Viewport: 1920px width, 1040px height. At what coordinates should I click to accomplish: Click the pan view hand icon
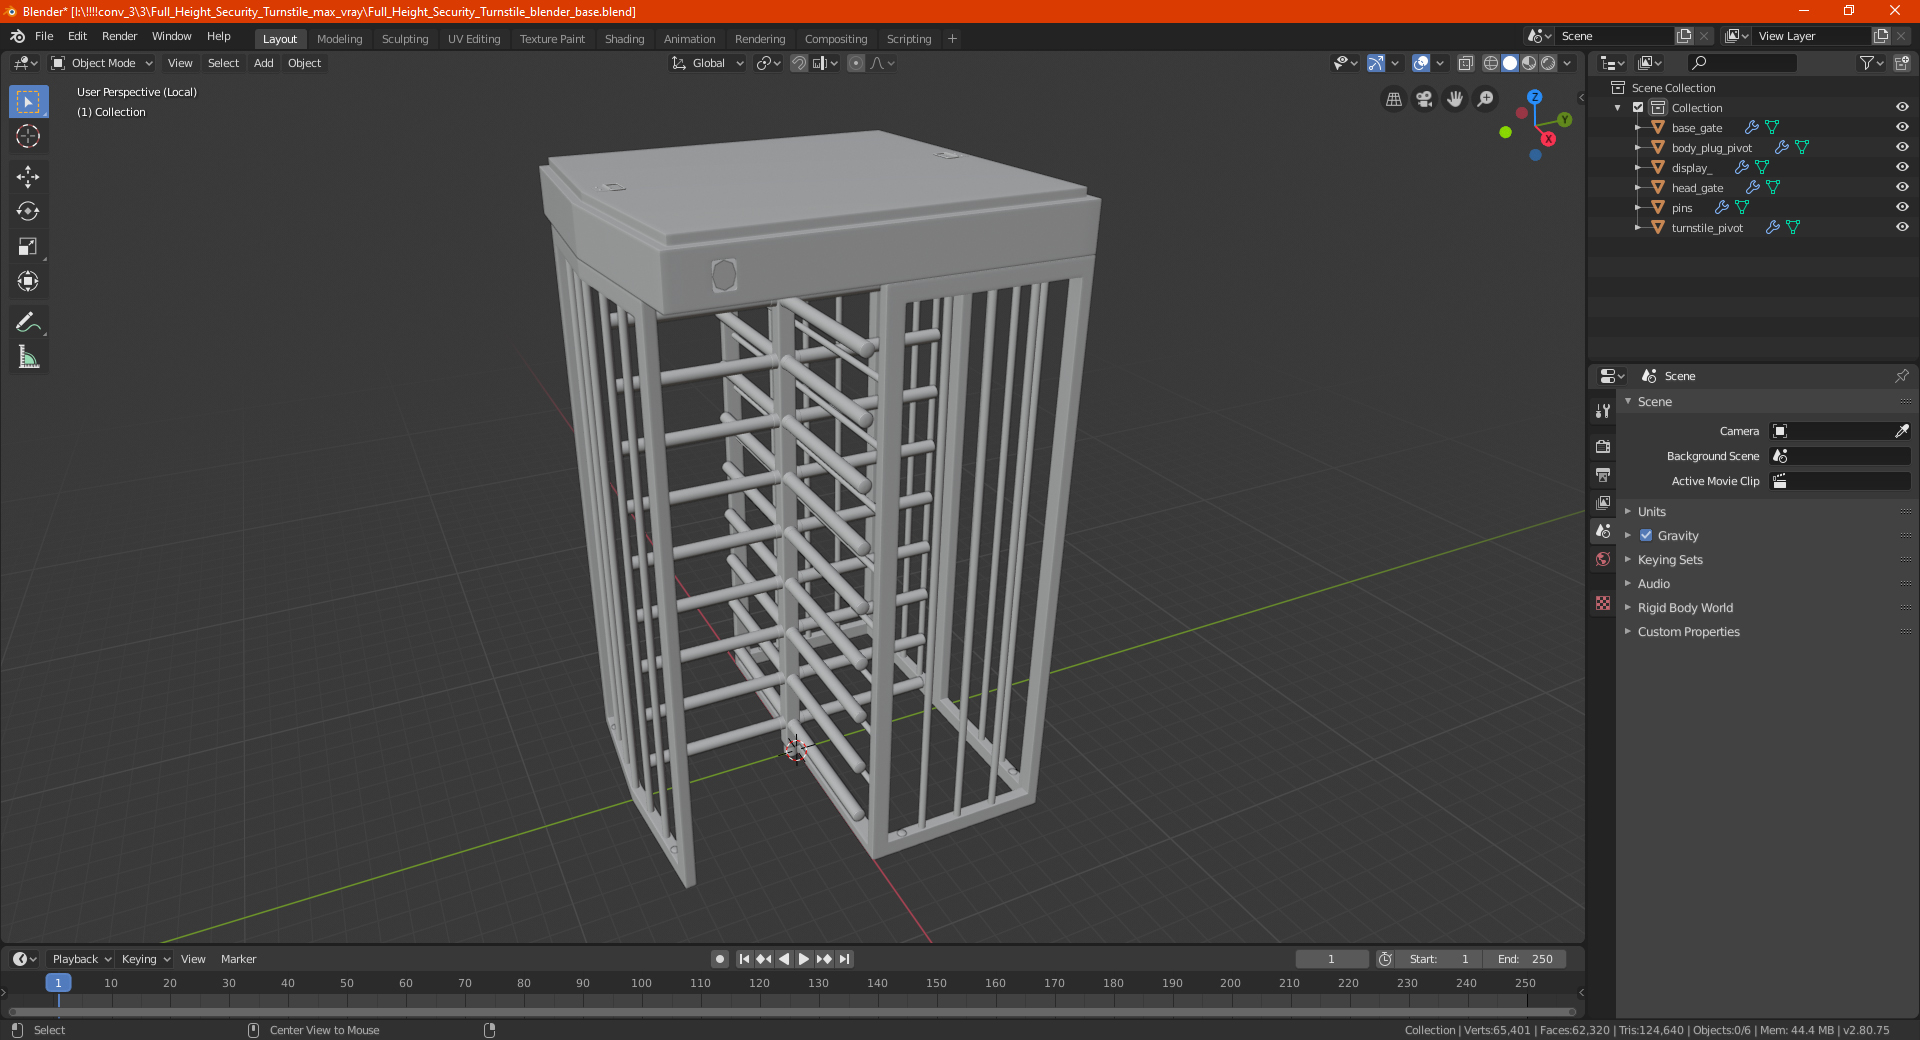tap(1455, 99)
